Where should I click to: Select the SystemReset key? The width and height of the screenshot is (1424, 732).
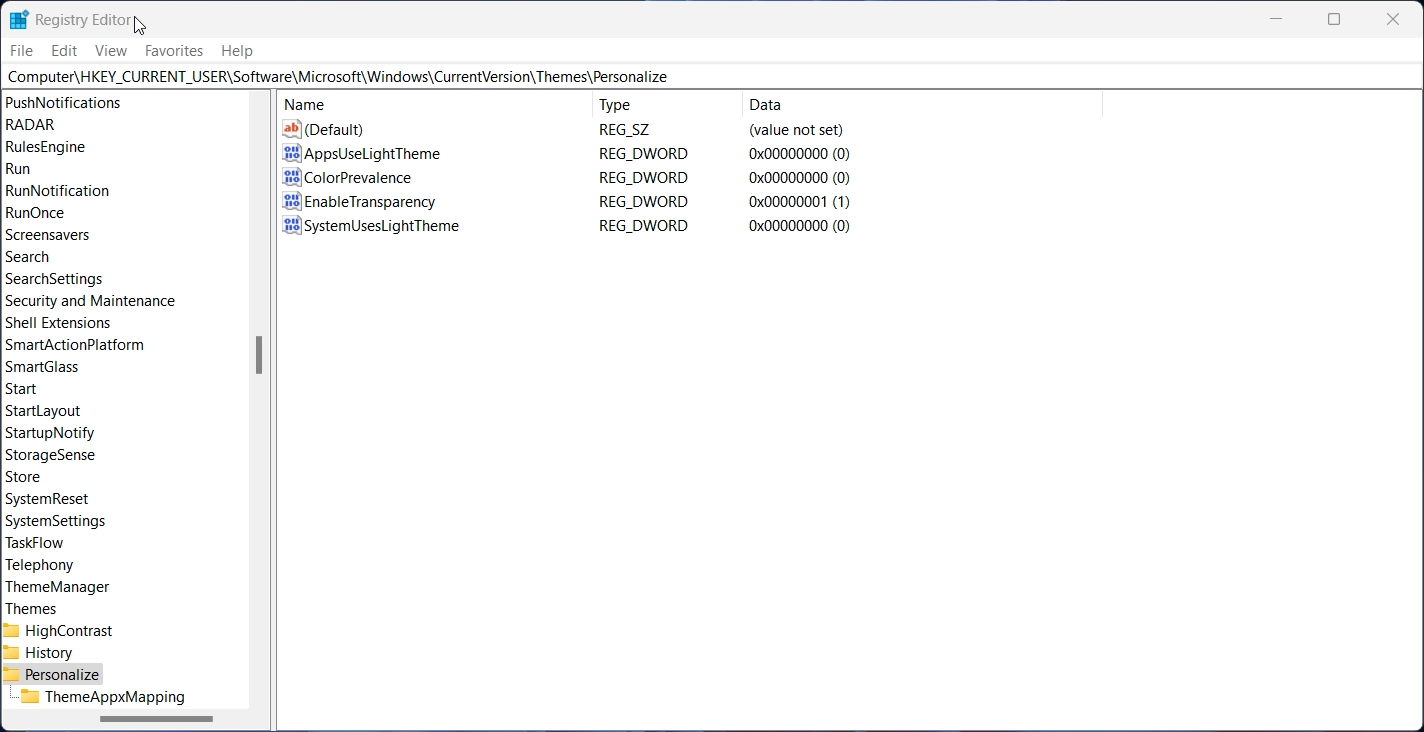click(47, 499)
